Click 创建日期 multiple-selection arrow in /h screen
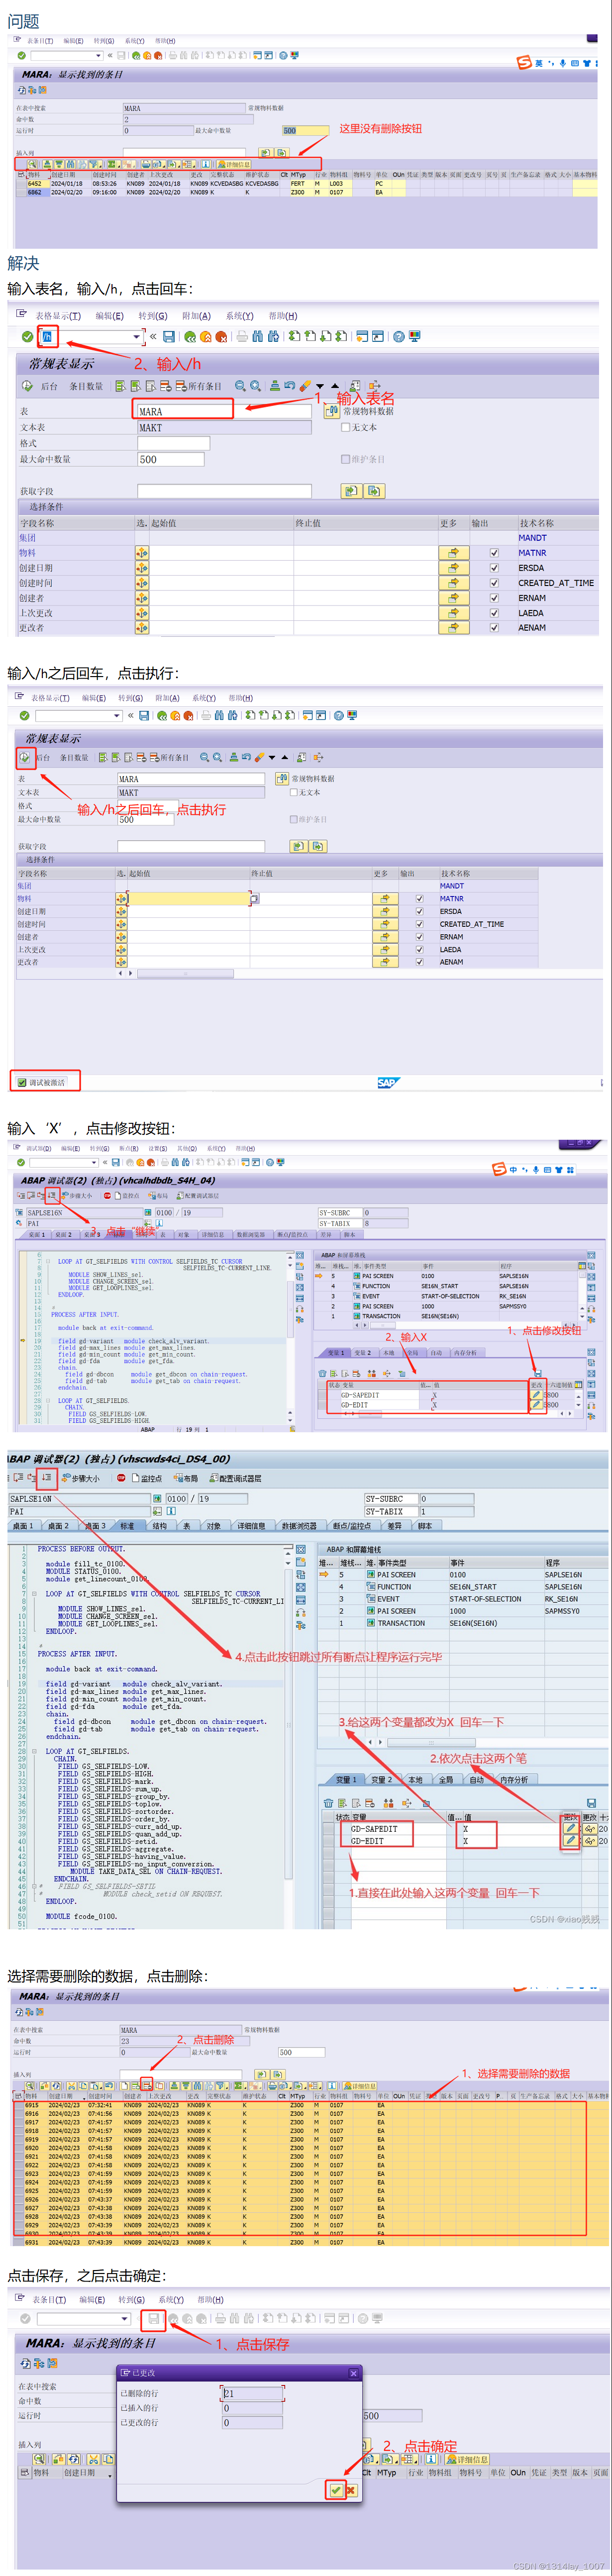 pyautogui.click(x=453, y=568)
